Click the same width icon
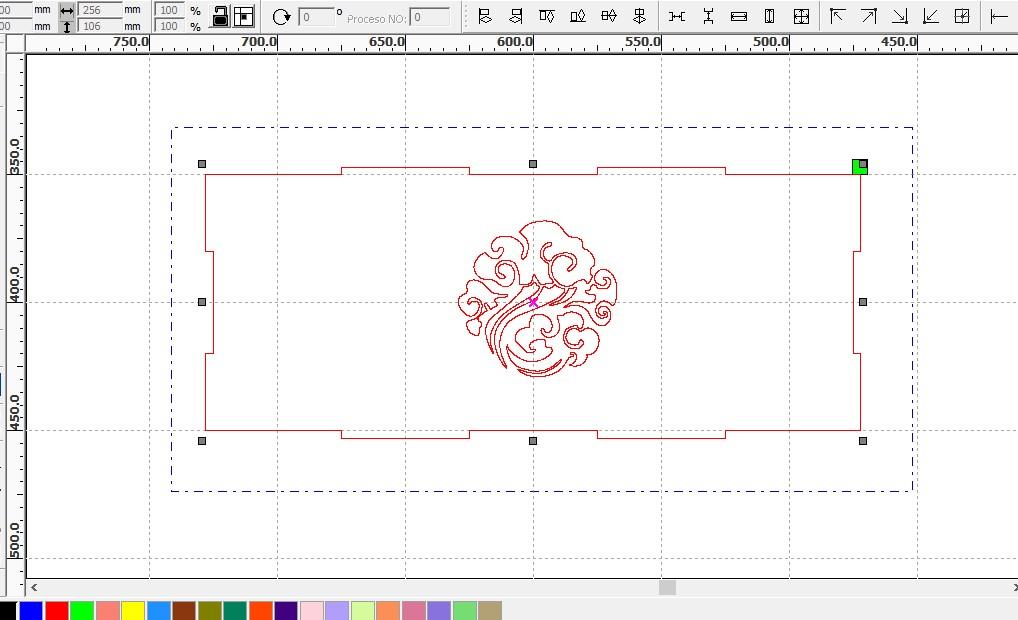This screenshot has width=1018, height=620. [x=739, y=16]
